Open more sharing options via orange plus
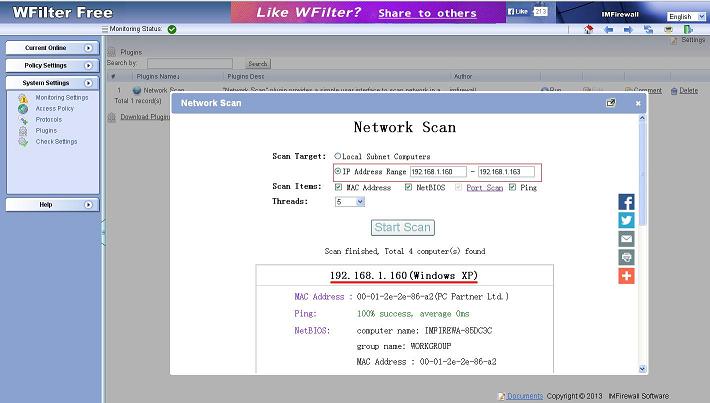Viewport: 710px width, 403px height. (x=627, y=276)
